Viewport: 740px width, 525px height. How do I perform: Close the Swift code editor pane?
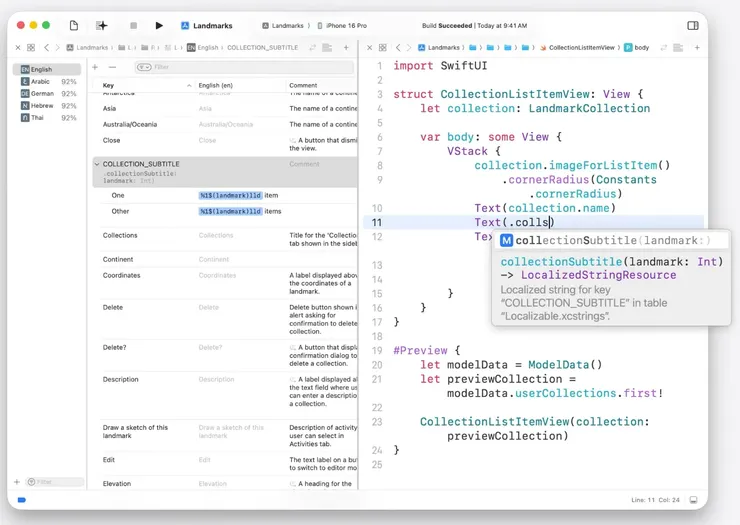click(370, 48)
